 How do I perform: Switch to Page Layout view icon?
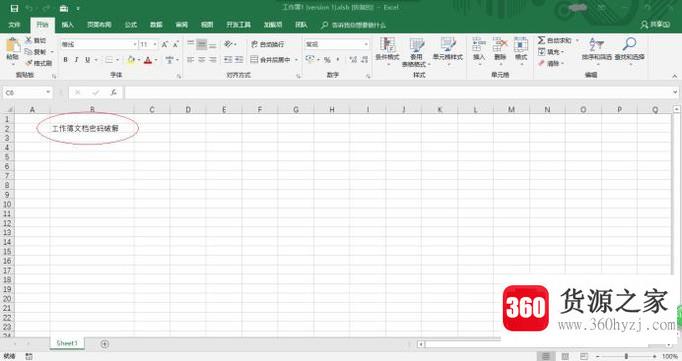coord(565,356)
